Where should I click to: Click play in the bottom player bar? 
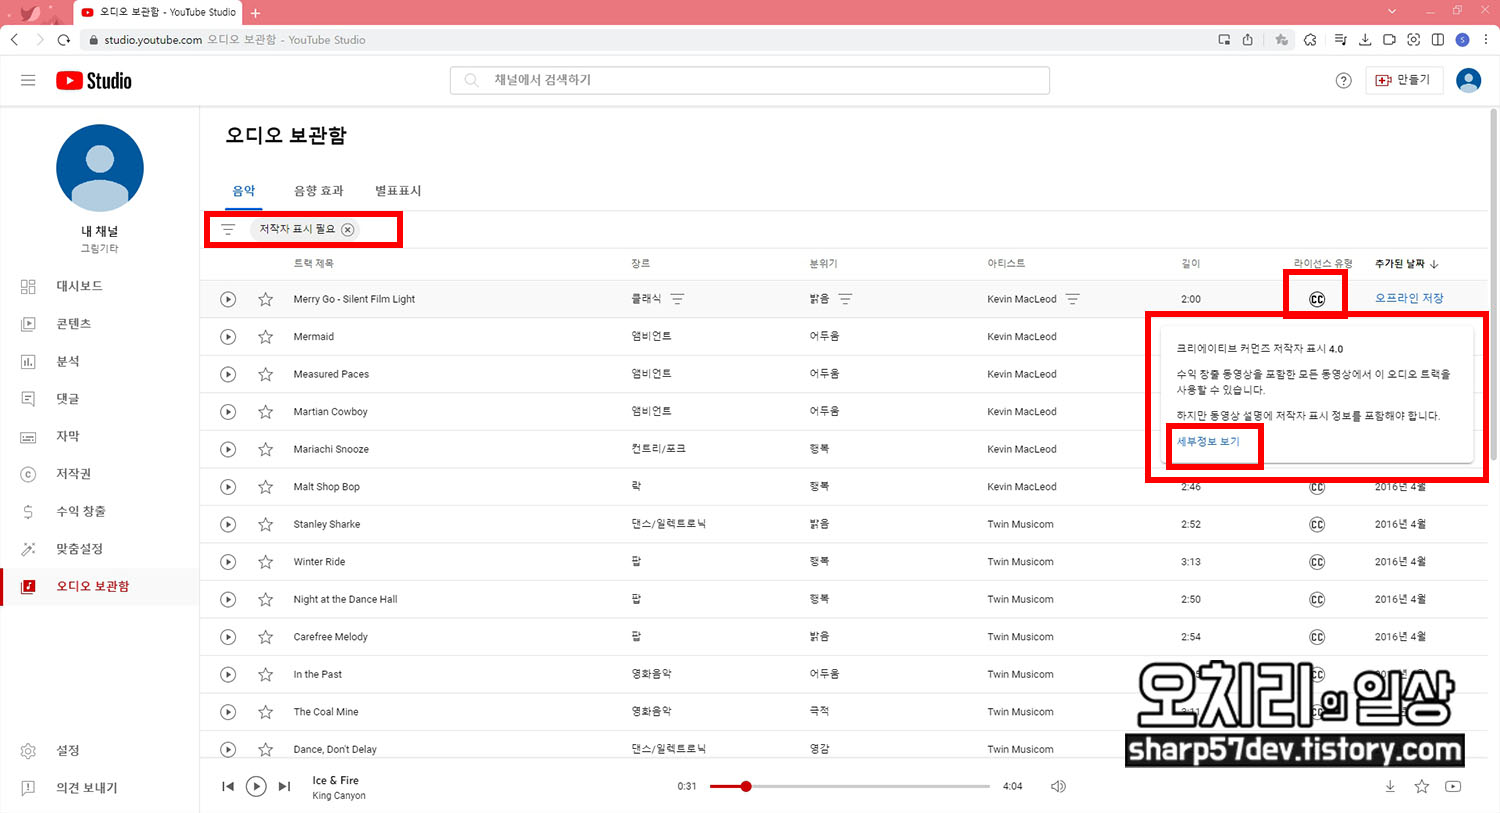[256, 786]
